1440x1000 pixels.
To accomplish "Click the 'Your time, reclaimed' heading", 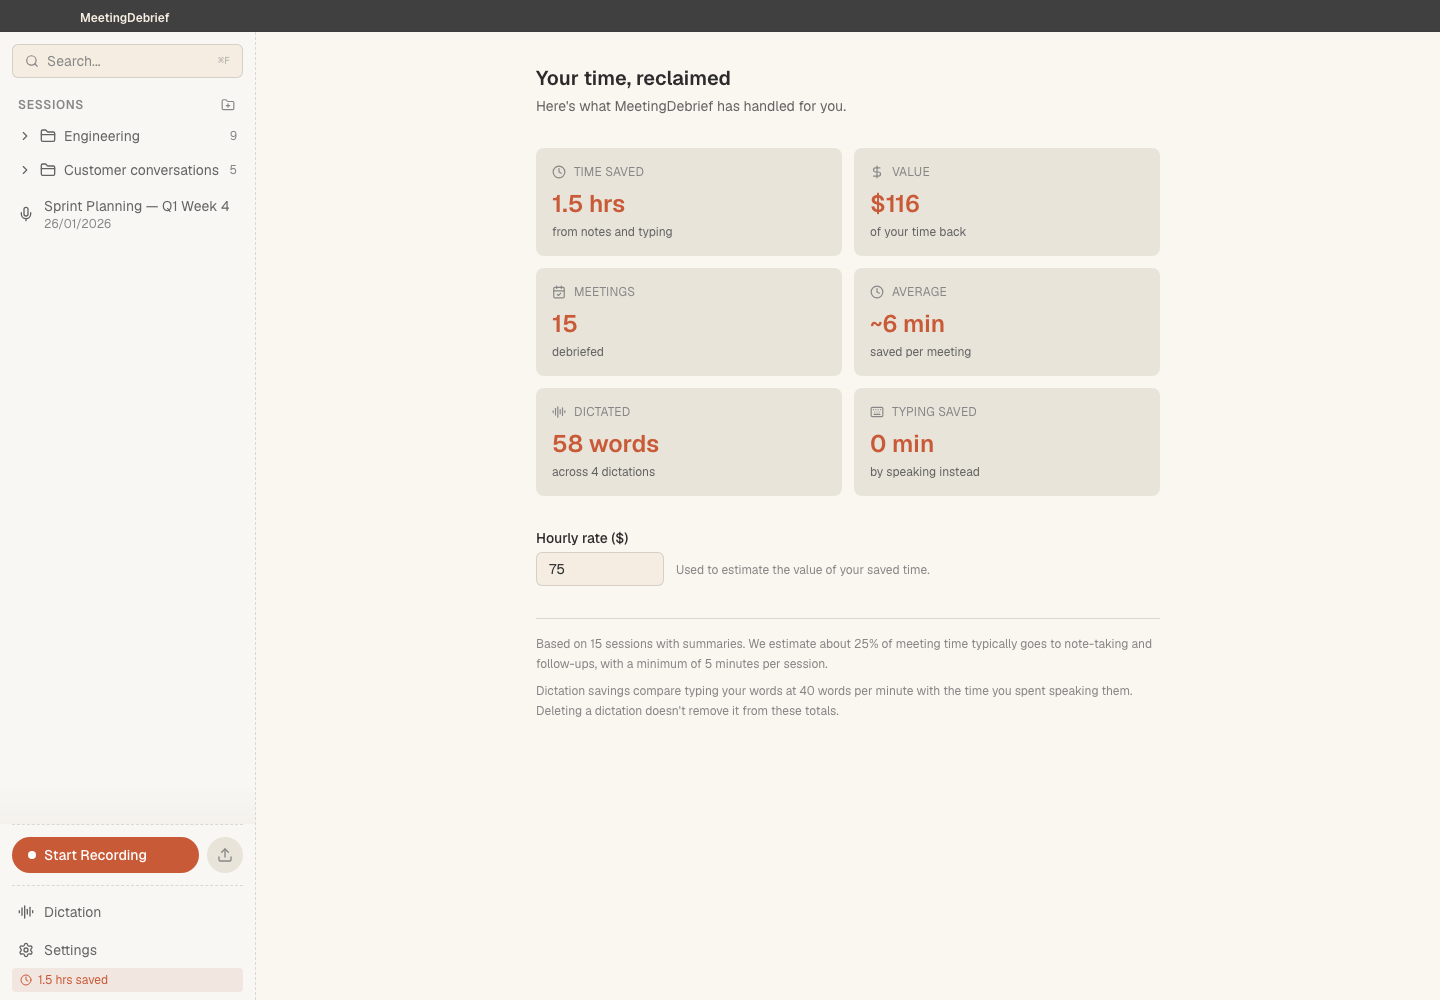I will (633, 78).
